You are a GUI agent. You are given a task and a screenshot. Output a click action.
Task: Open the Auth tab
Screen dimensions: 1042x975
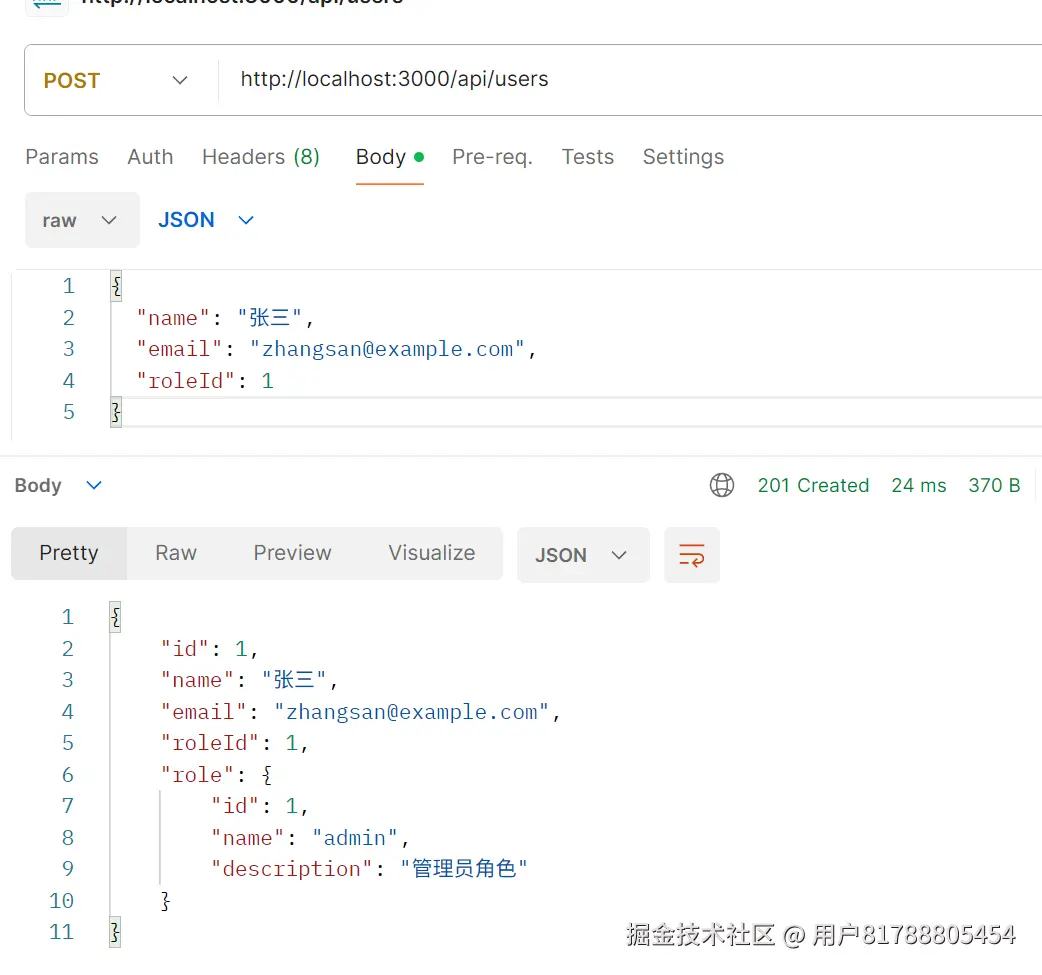[x=150, y=157]
